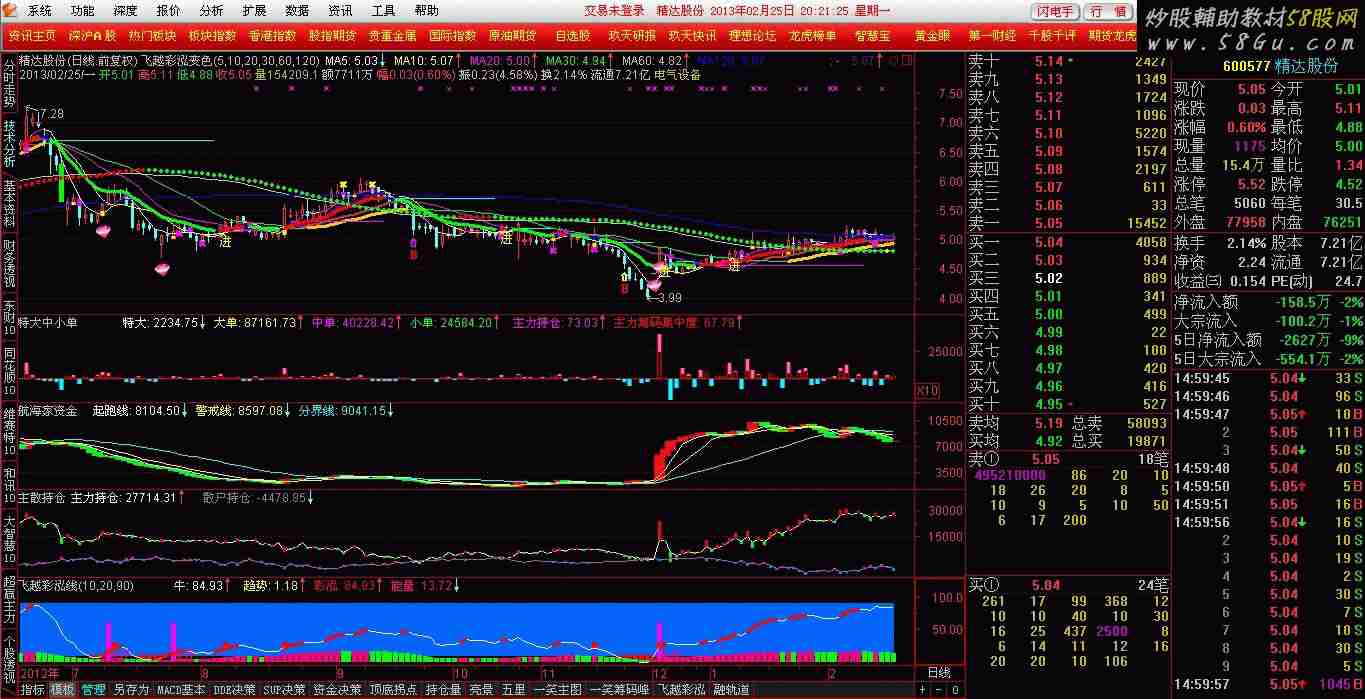The height and width of the screenshot is (699, 1365).
Task: Select the 模板 bottom tab
Action: pos(62,690)
